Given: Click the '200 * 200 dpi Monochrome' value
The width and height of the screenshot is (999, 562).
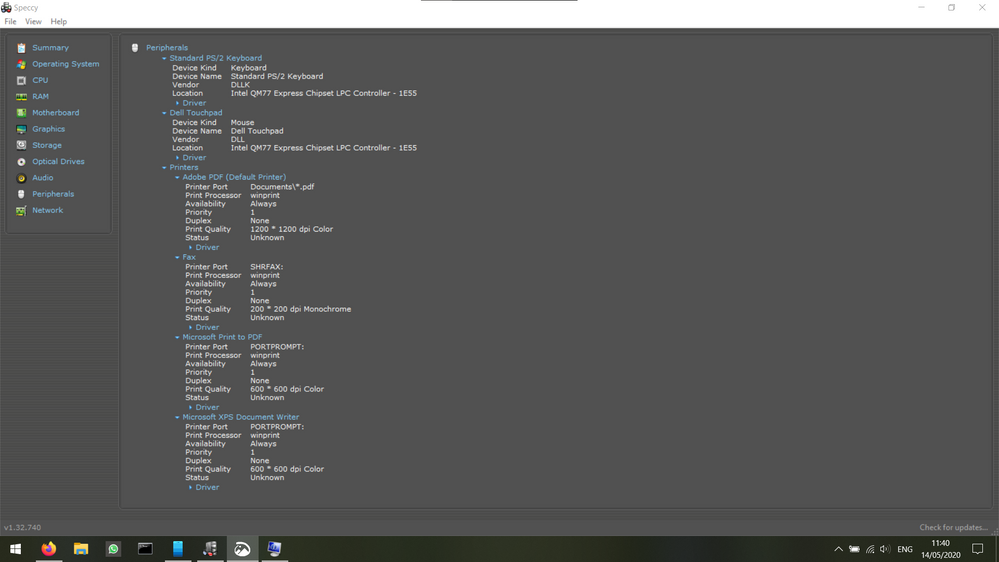Looking at the screenshot, I should (x=300, y=309).
